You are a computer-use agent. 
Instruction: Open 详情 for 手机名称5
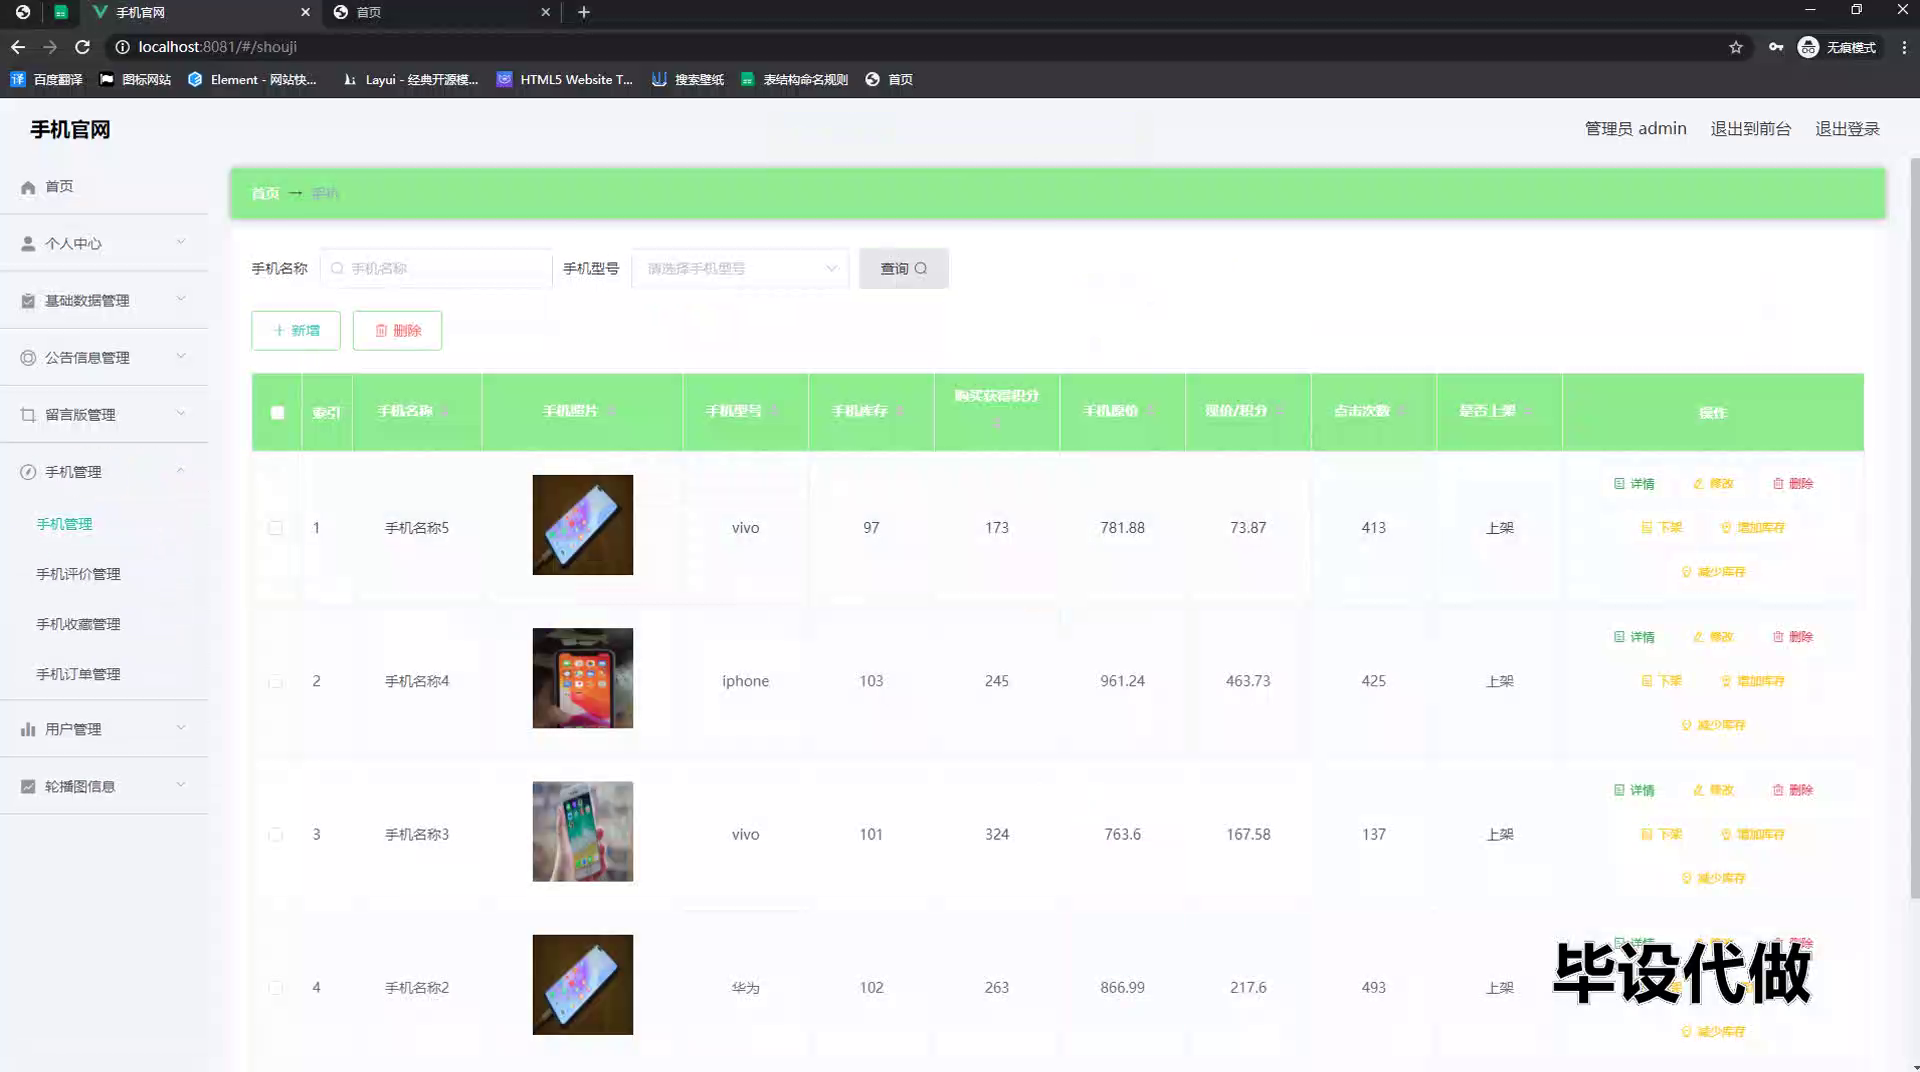pyautogui.click(x=1634, y=483)
